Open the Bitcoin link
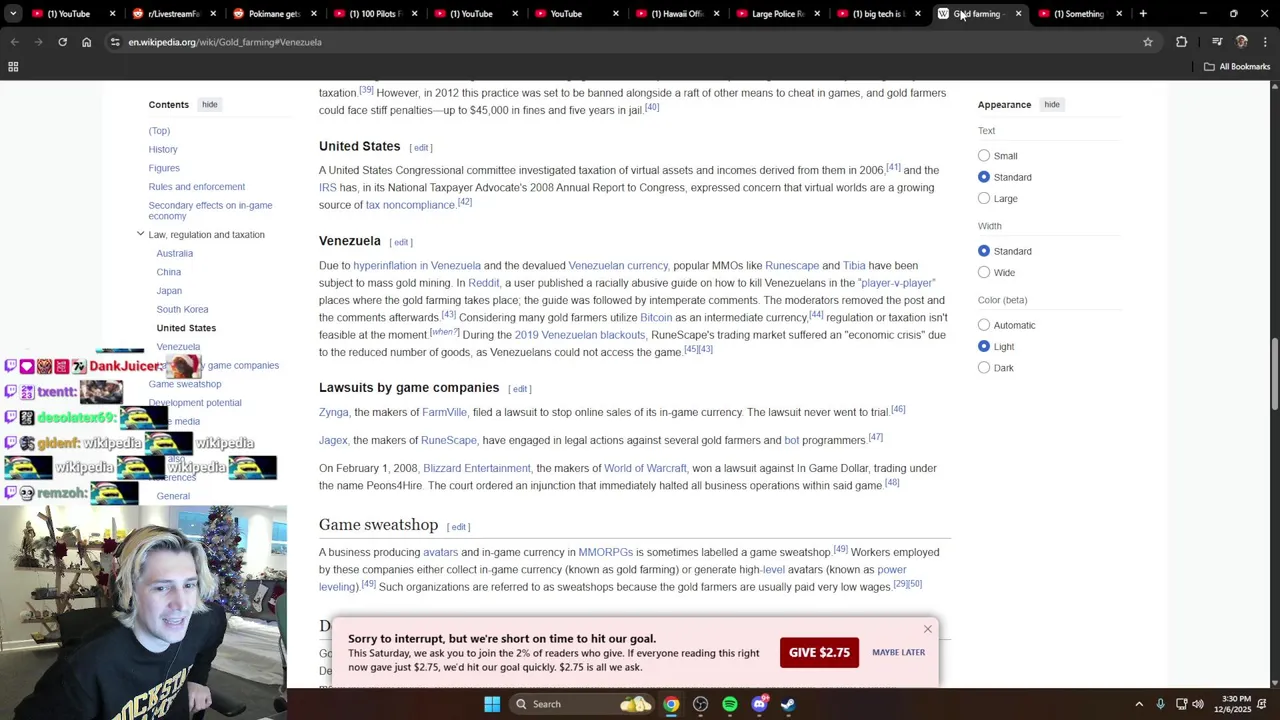 pos(656,318)
